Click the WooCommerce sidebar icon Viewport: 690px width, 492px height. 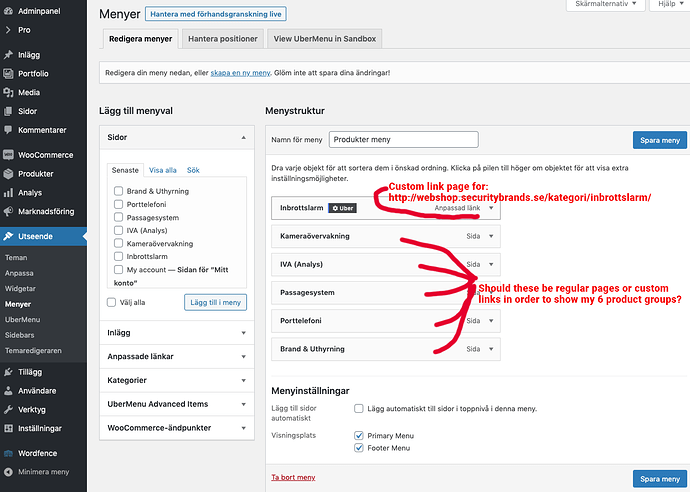tap(9, 155)
